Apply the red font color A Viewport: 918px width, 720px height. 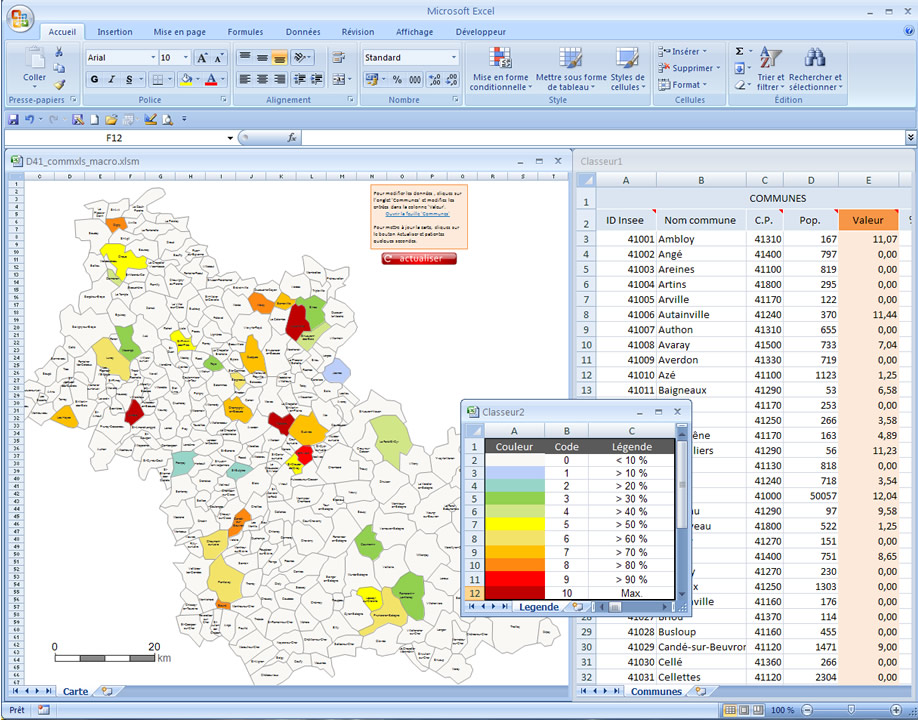point(211,79)
